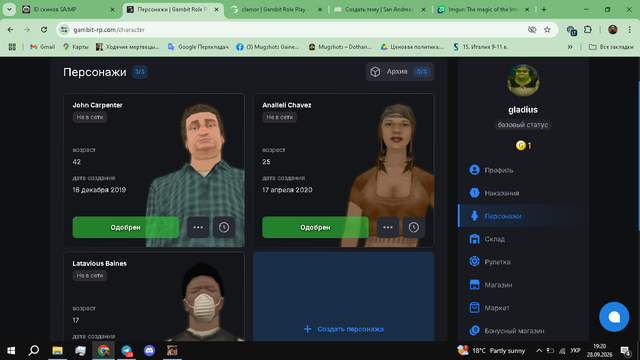Switch to the ID скинов SA:MP tab
The image size is (640, 360).
click(69, 9)
